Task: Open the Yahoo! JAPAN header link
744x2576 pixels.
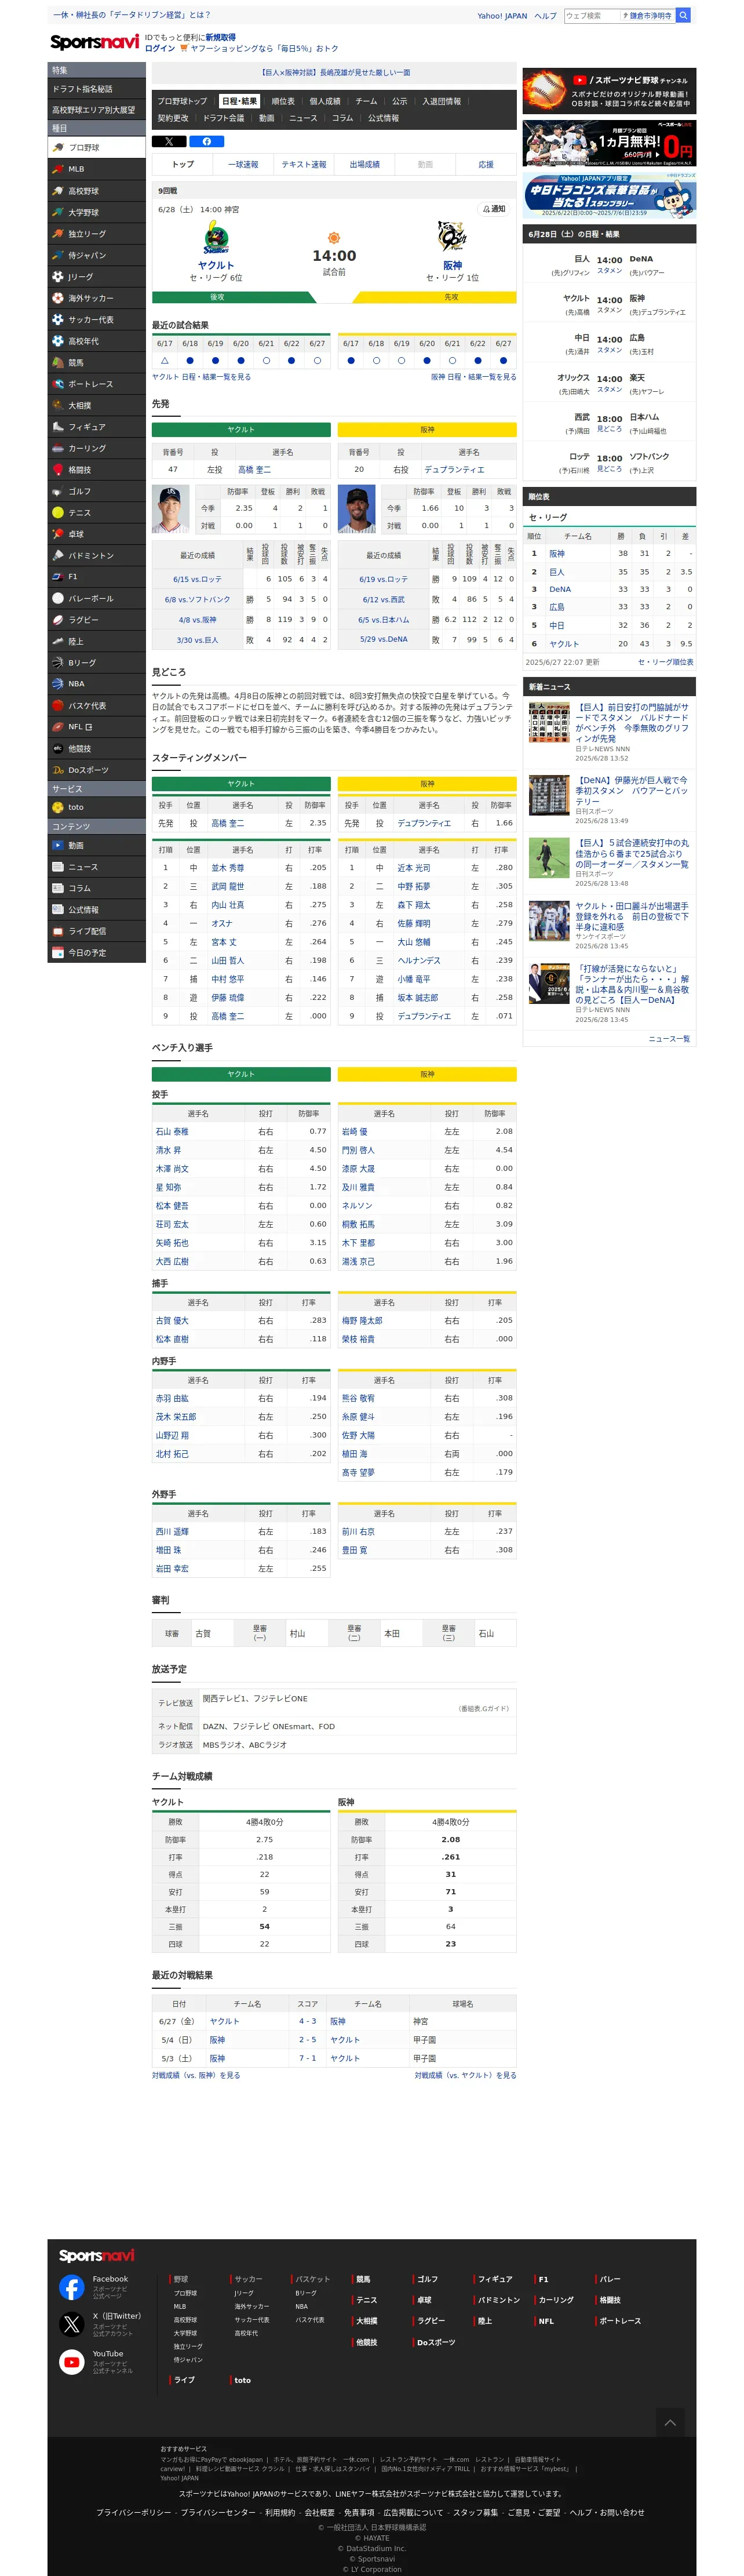Action: point(502,16)
